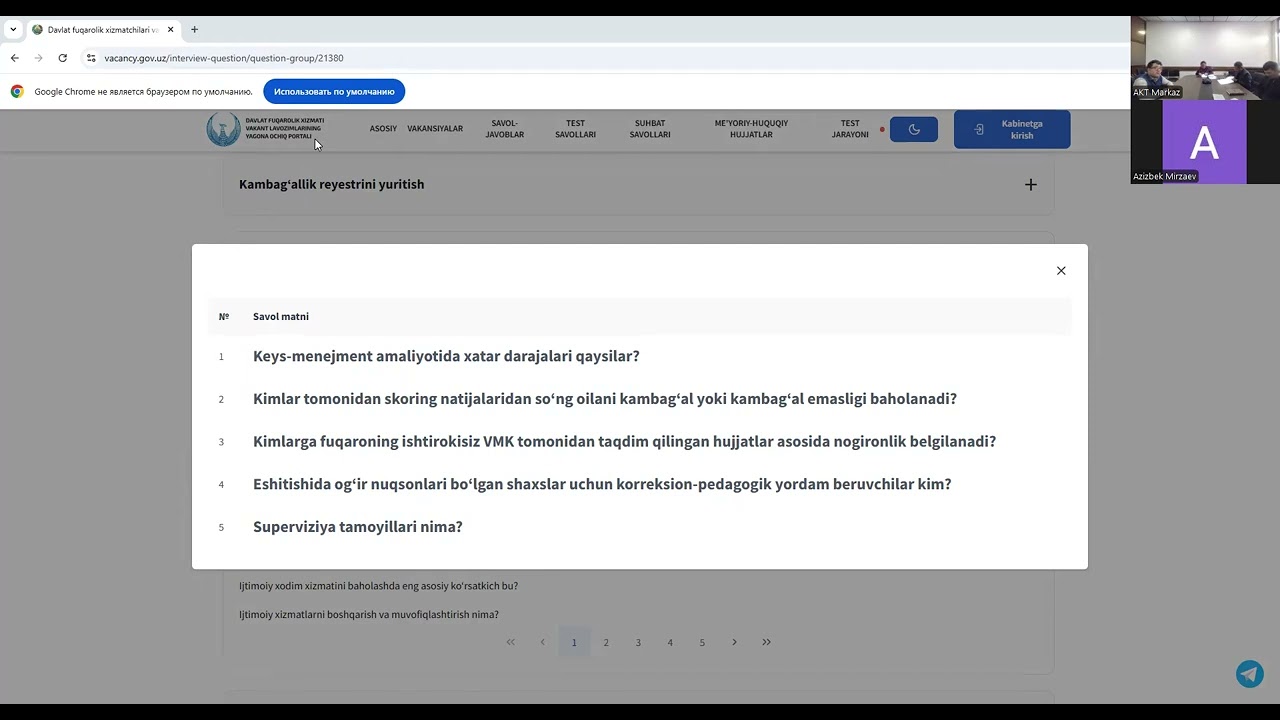Open the TEST JARAYONI menu item
Image resolution: width=1280 pixels, height=720 pixels.
pos(850,129)
